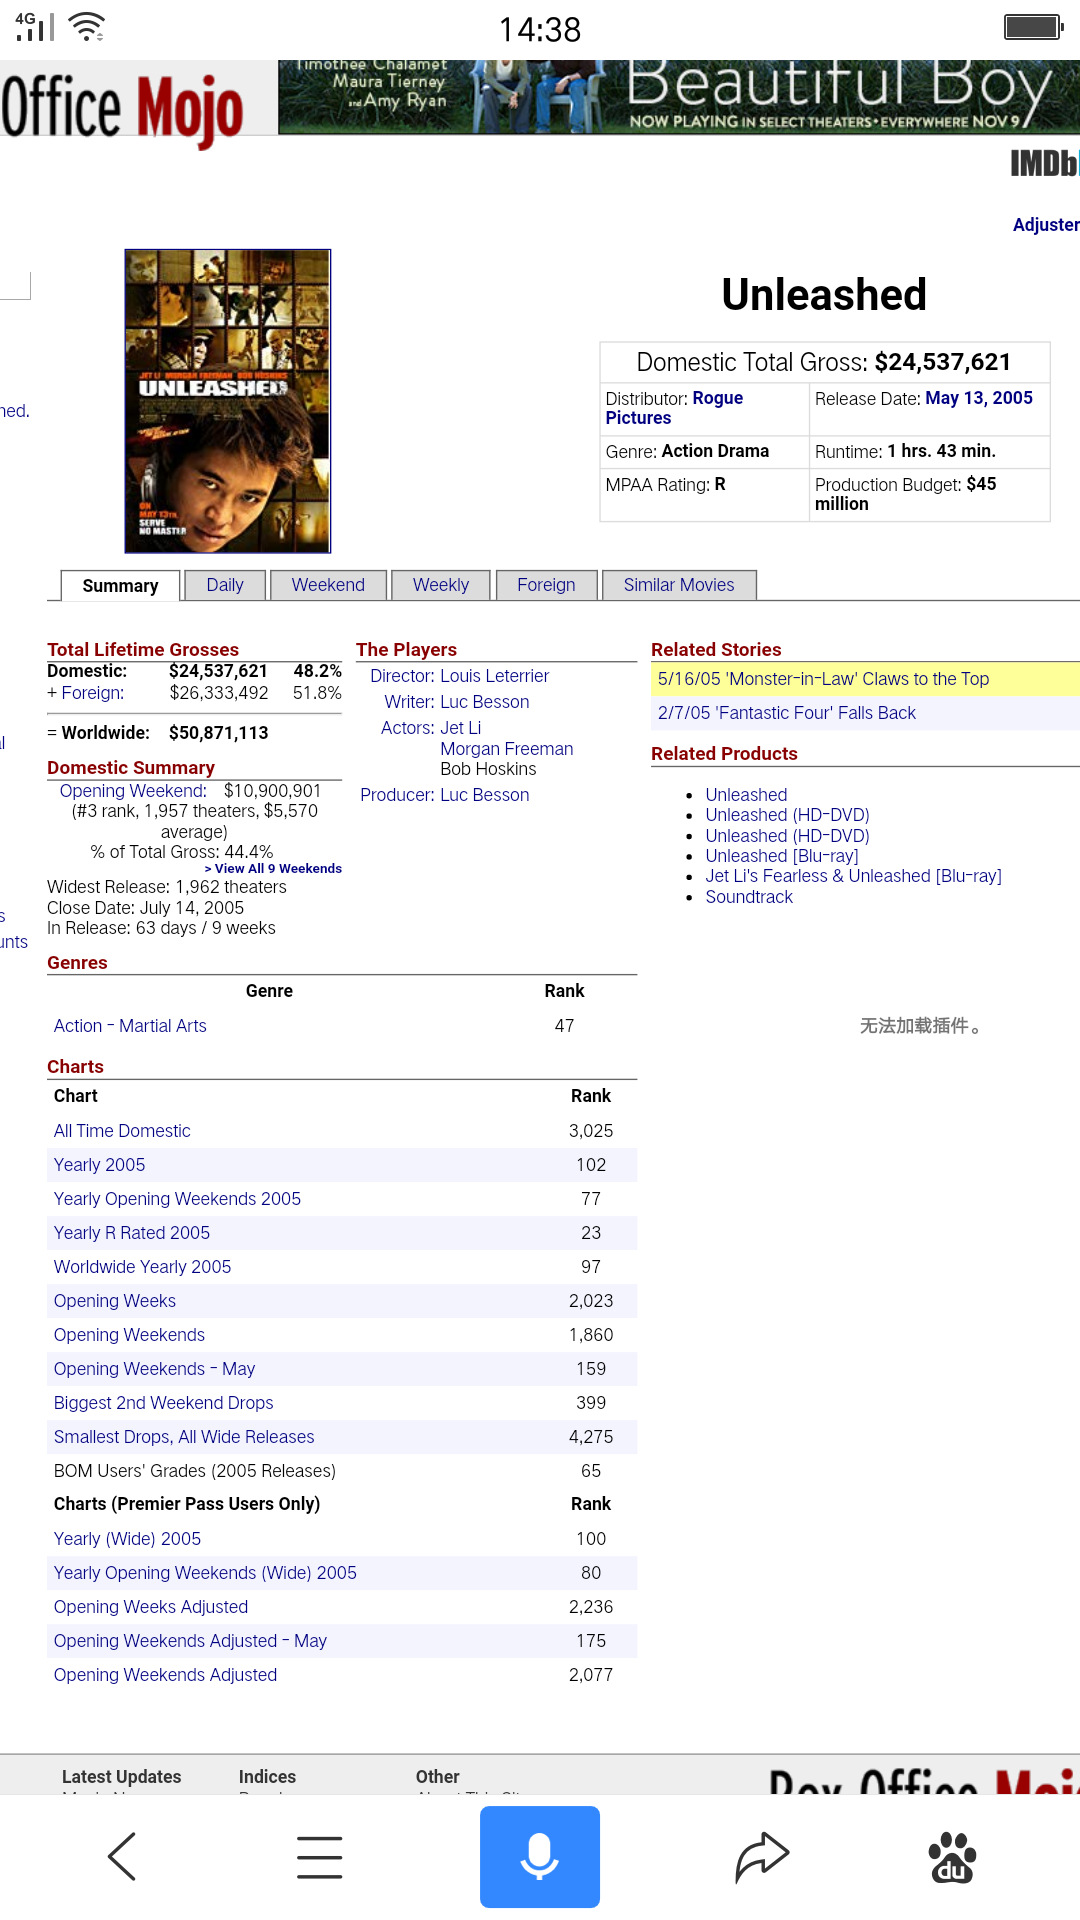The image size is (1080, 1920).
Task: Tap the 4G signal strength icon
Action: [x=35, y=27]
